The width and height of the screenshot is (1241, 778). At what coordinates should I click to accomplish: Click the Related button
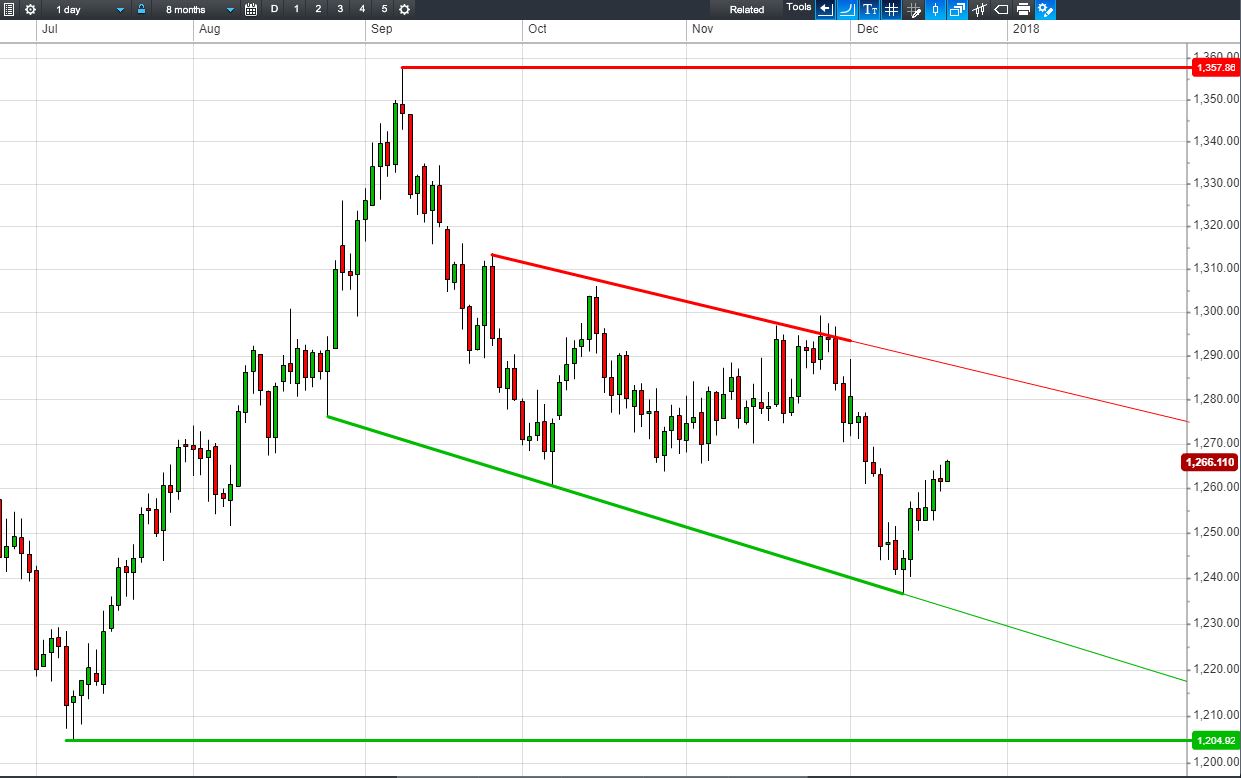747,9
